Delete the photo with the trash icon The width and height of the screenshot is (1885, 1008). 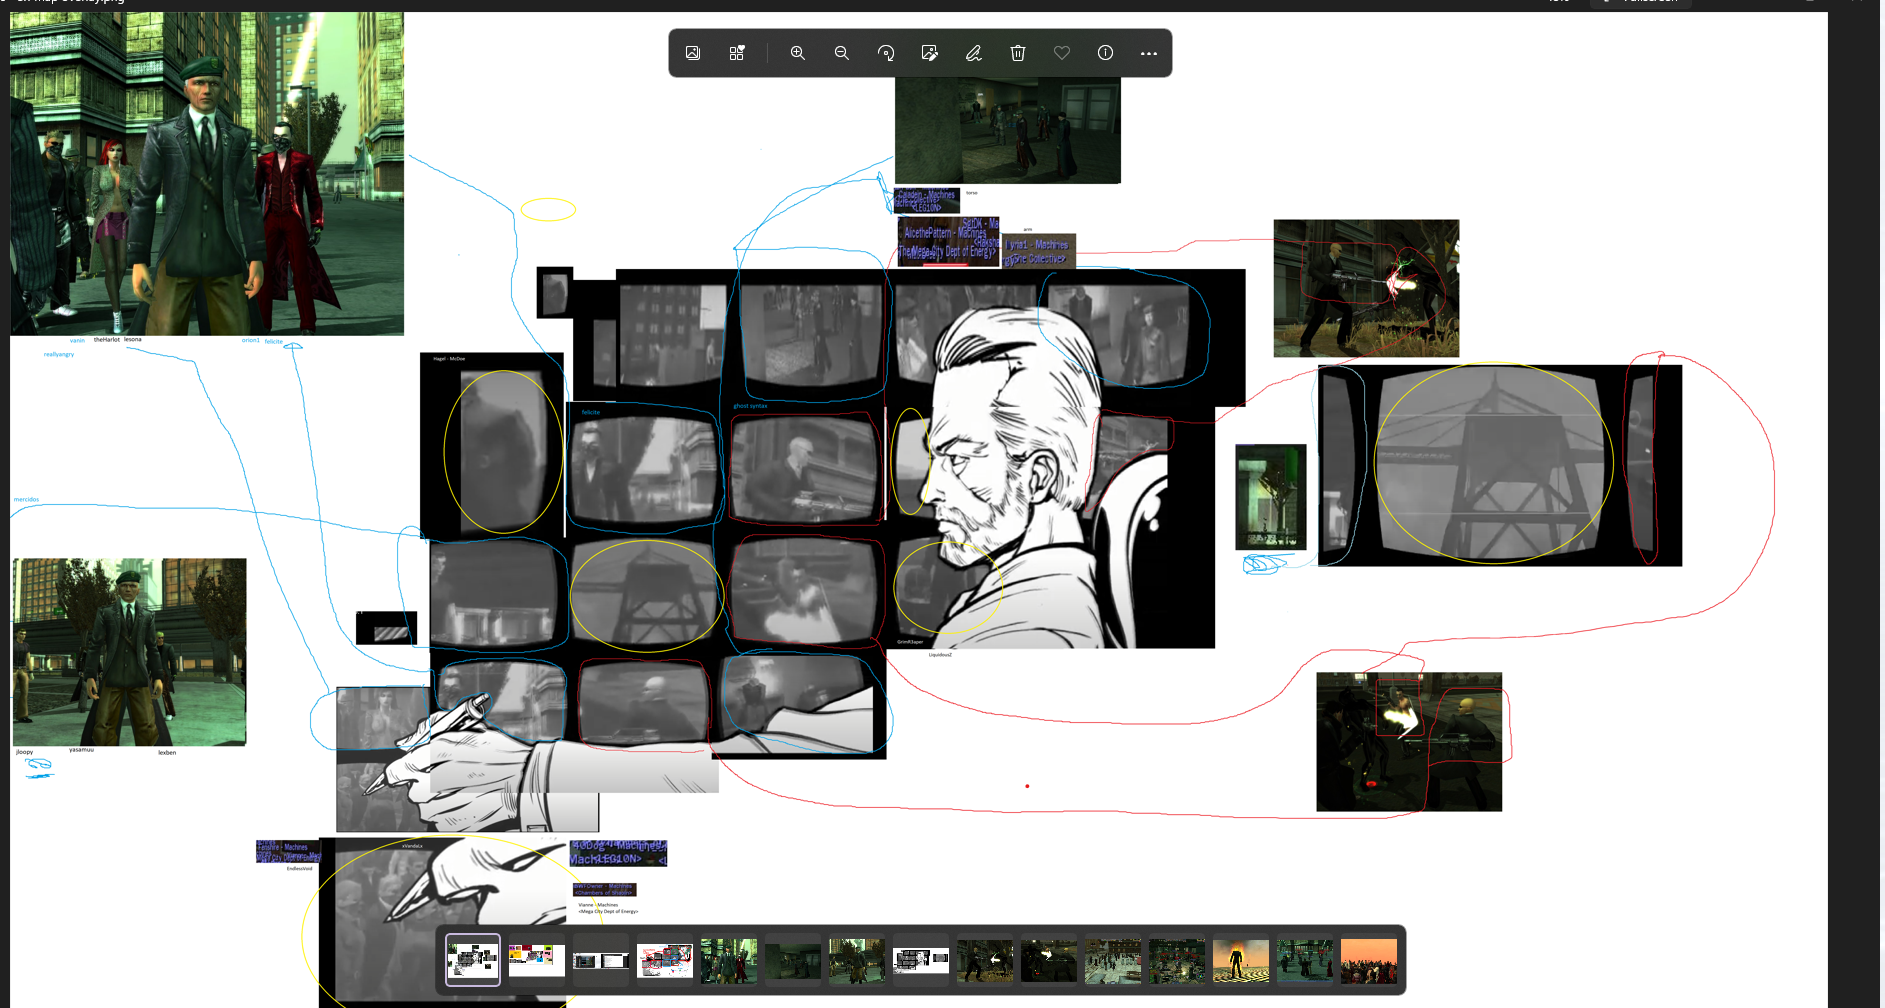(x=1018, y=53)
